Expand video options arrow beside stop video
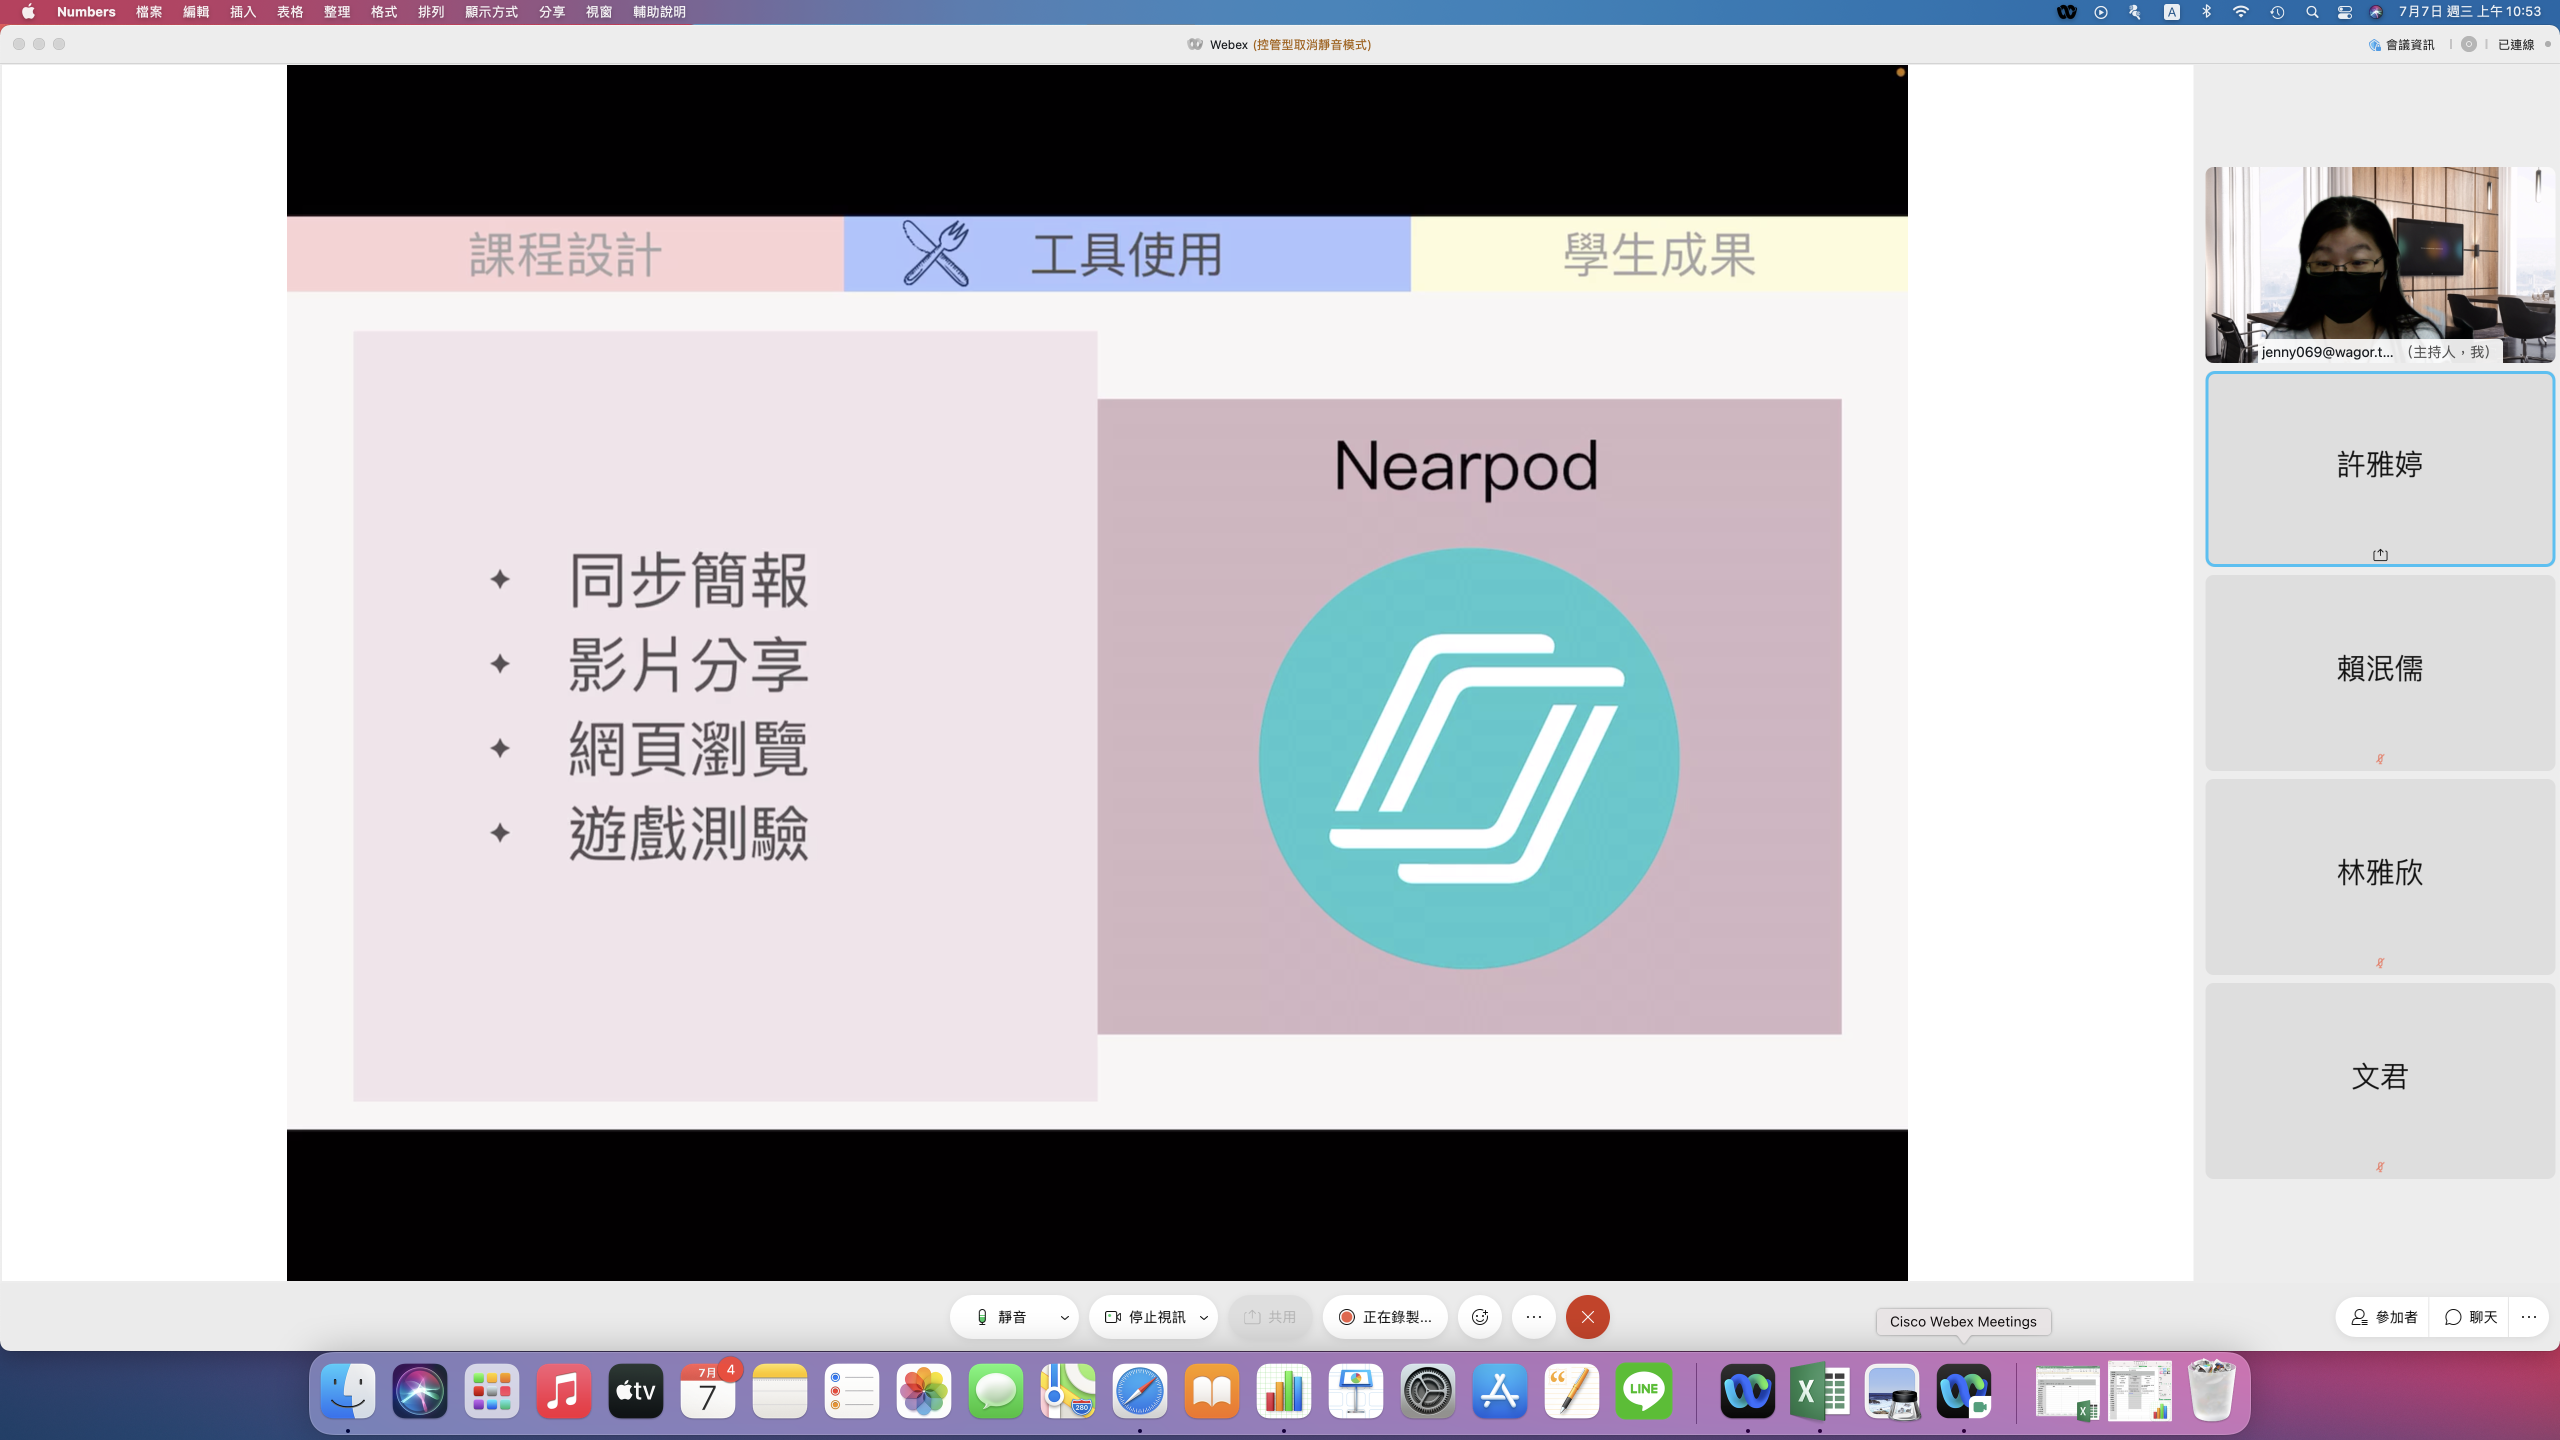This screenshot has width=2560, height=1440. [1204, 1317]
